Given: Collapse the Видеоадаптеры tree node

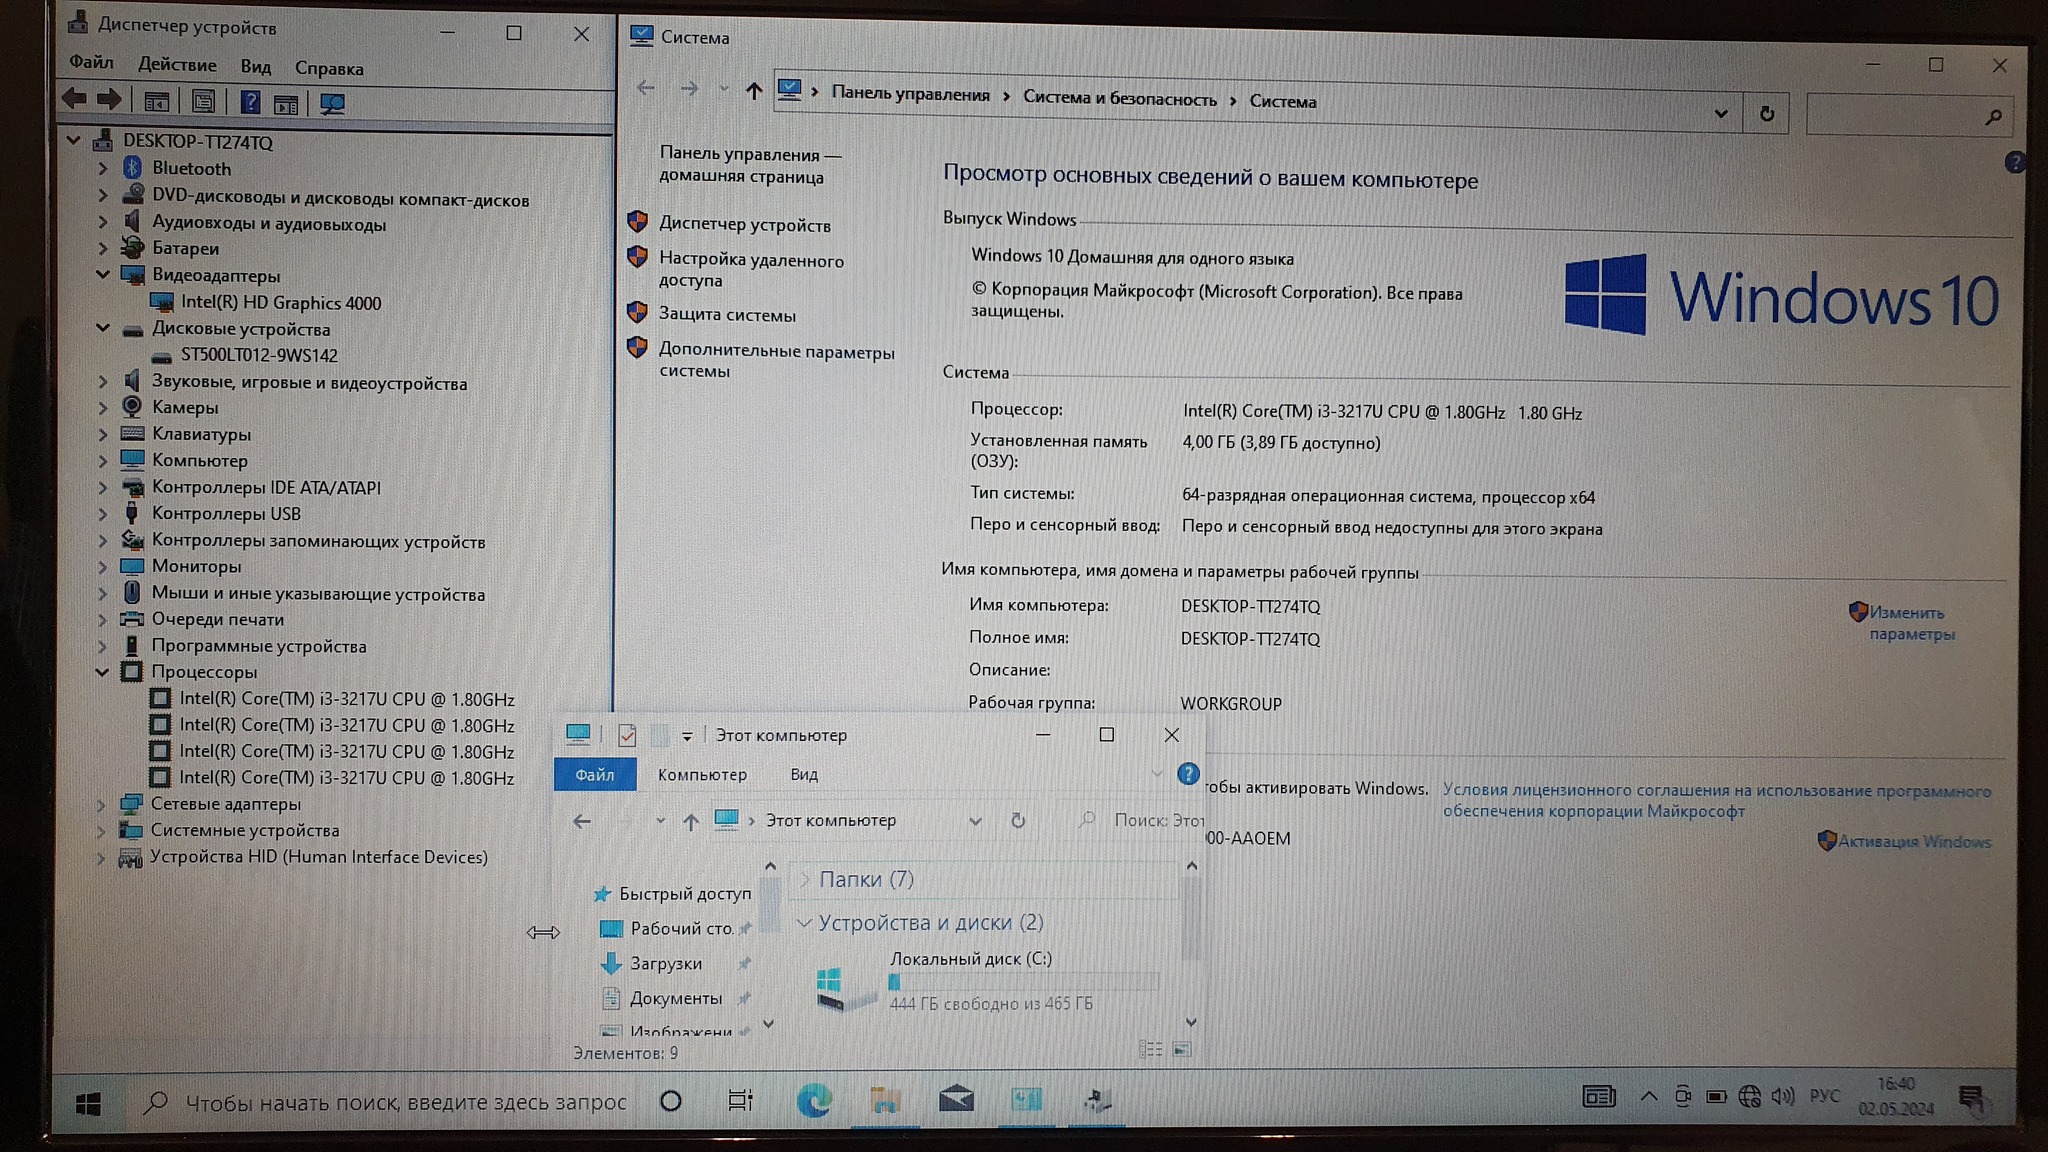Looking at the screenshot, I should click(x=103, y=274).
